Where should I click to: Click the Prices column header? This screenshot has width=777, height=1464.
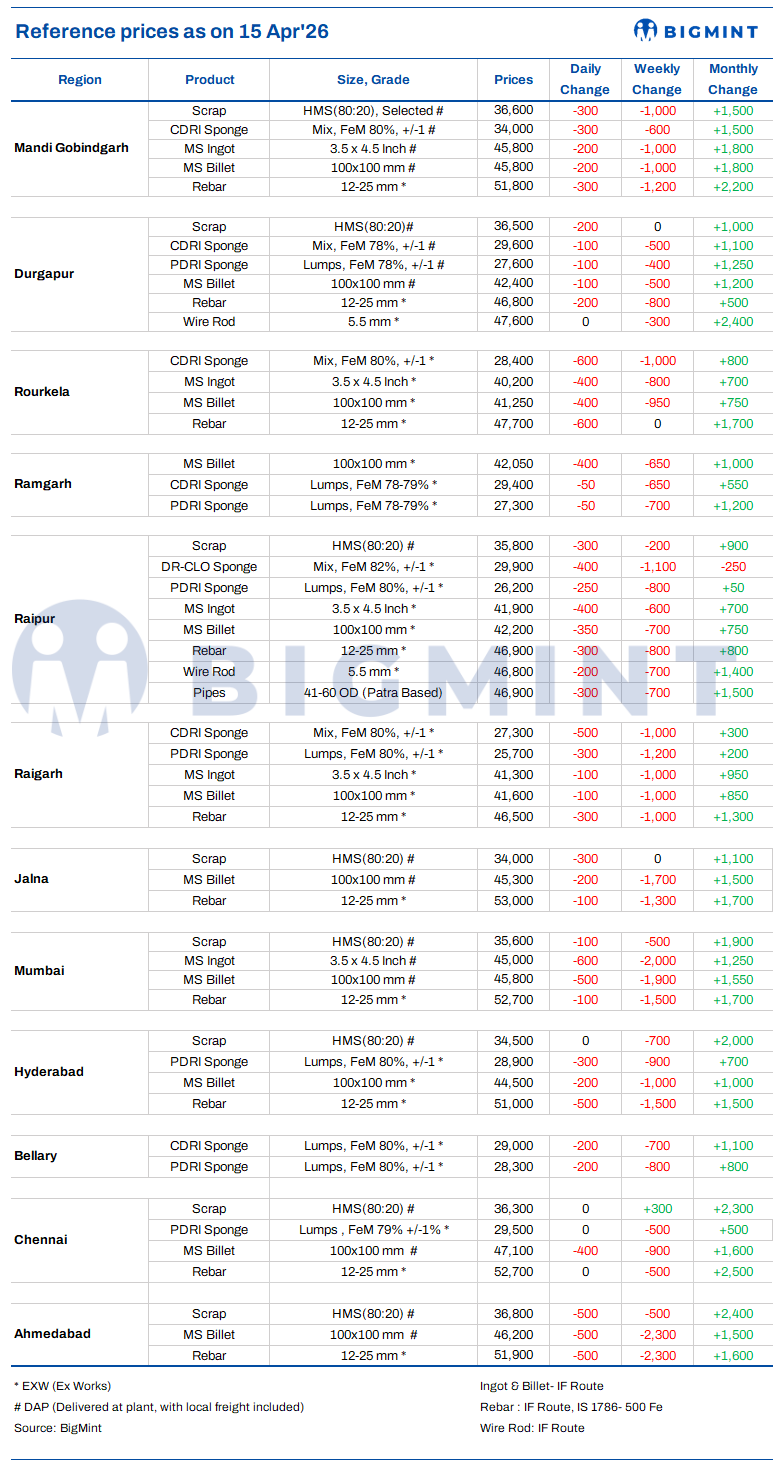513,80
